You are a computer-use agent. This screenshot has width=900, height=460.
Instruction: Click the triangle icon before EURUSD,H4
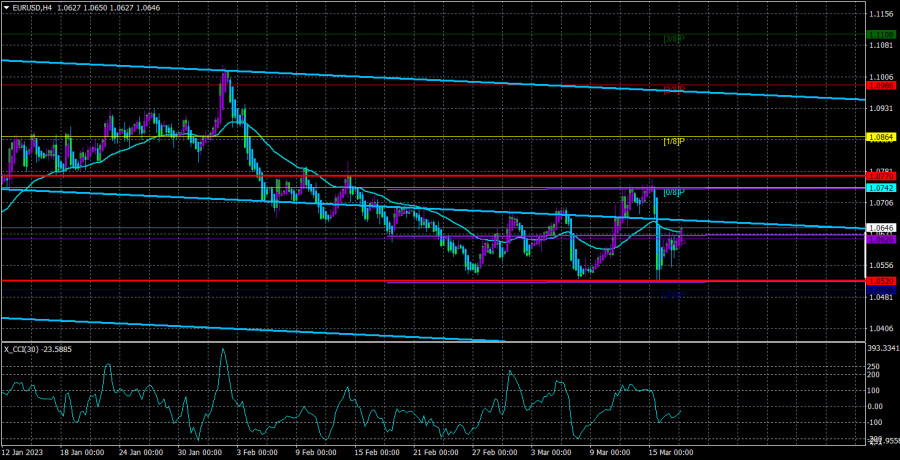pyautogui.click(x=6, y=7)
